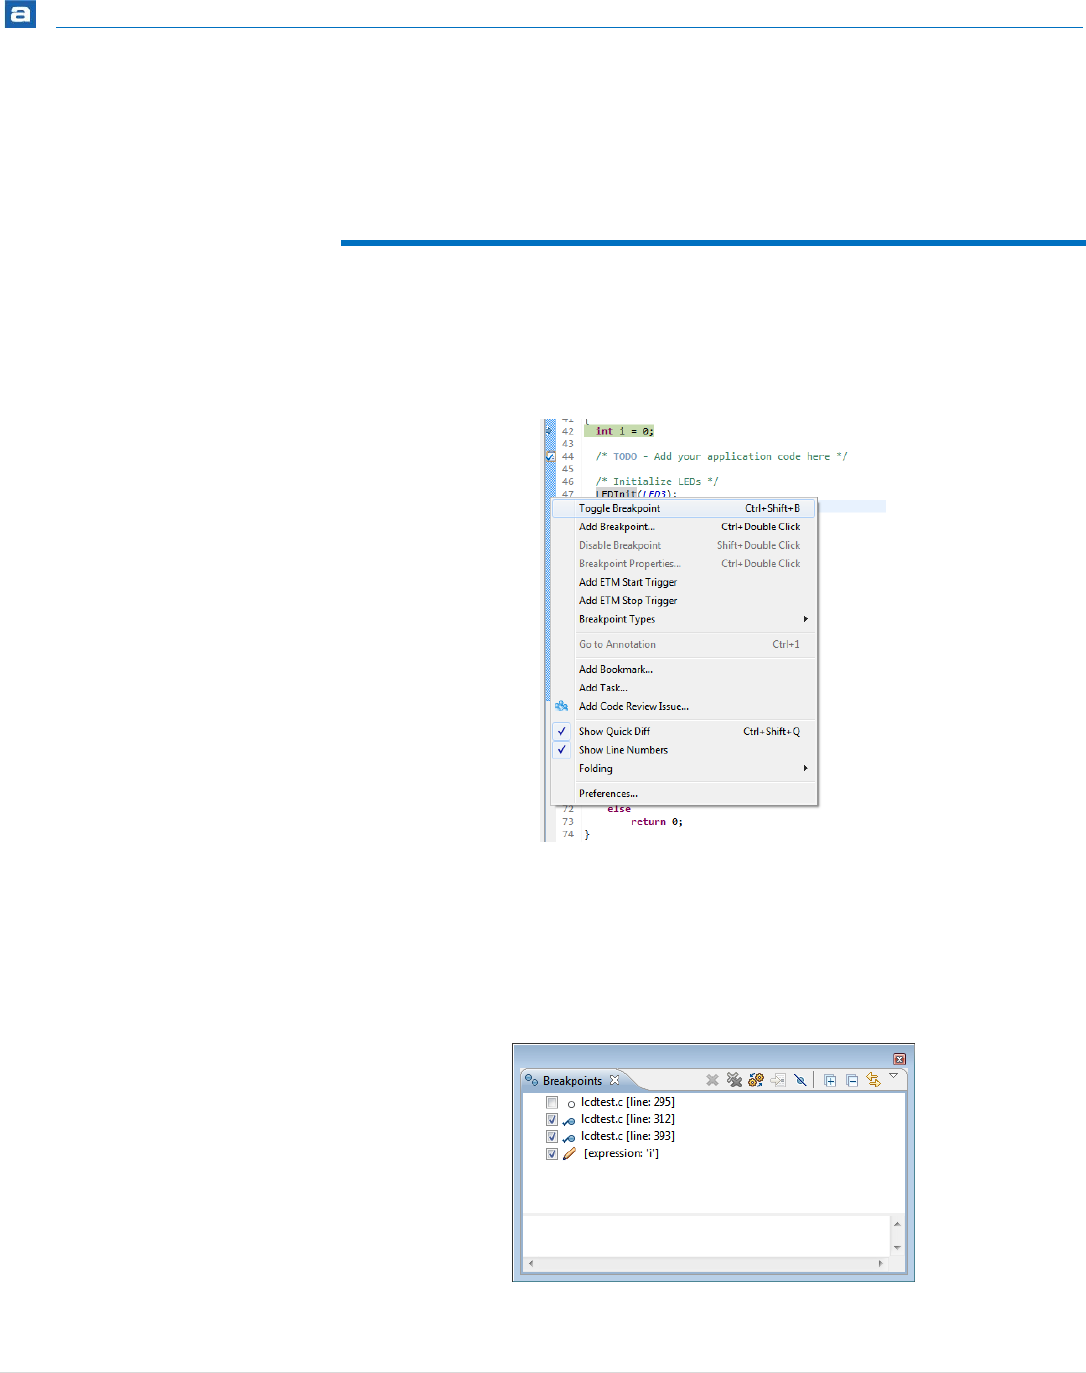The image size is (1086, 1373).
Task: Click the disabled Breakpoint Properties... entry
Action: 684,564
